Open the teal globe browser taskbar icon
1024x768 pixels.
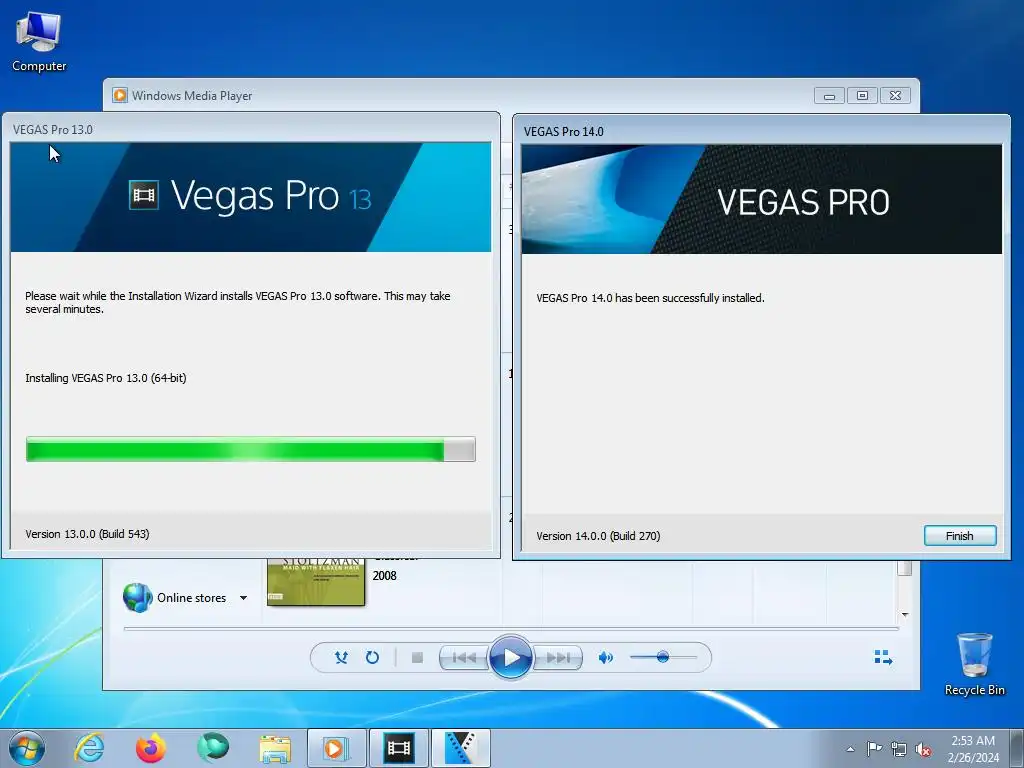213,748
